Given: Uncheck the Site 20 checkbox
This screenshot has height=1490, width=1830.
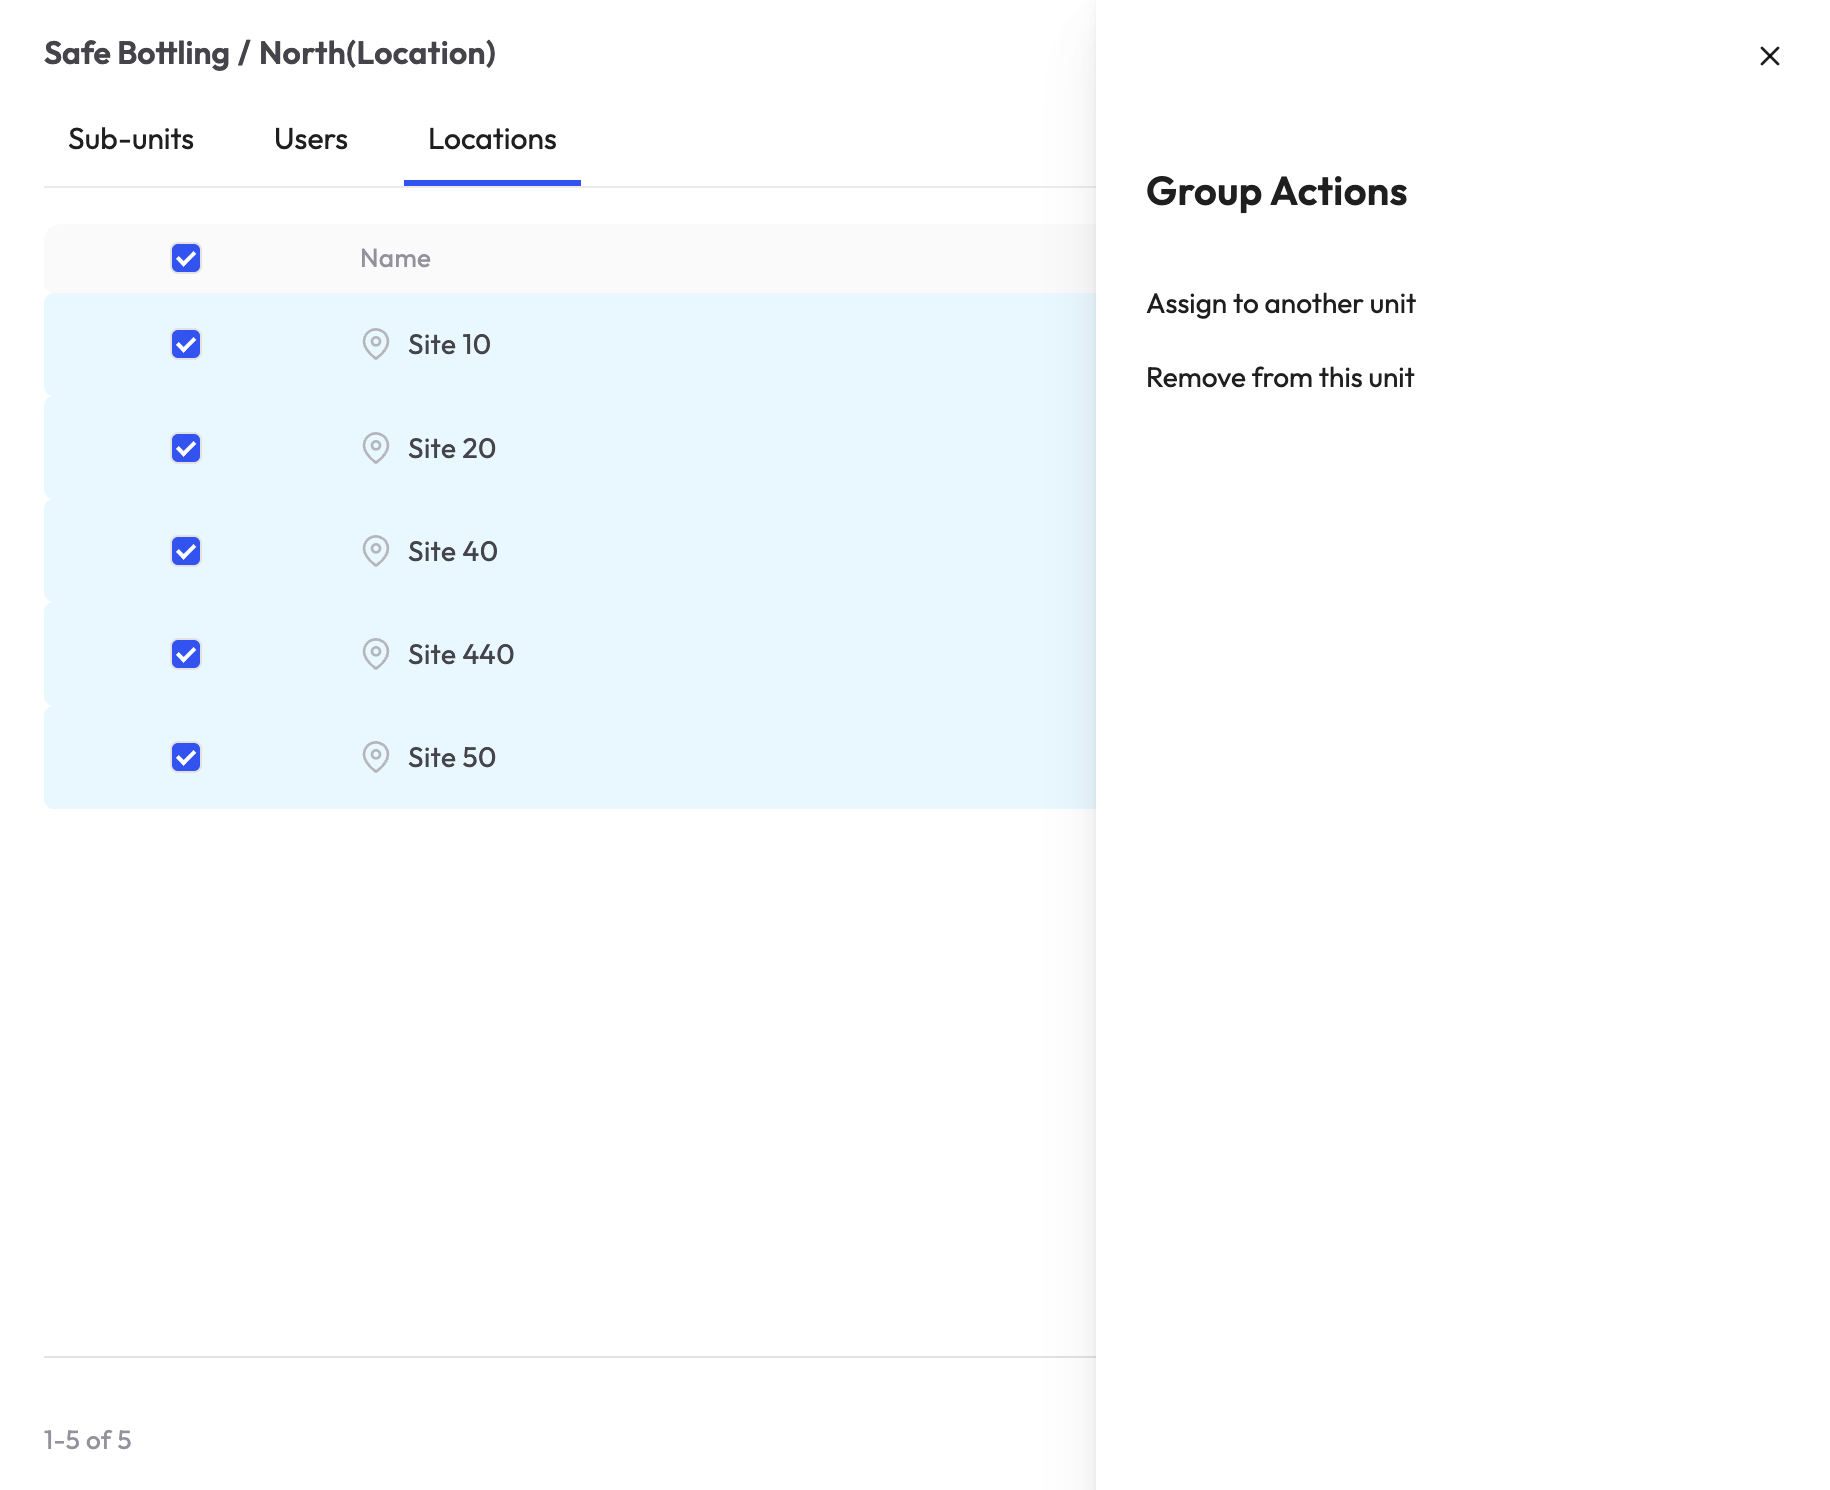Looking at the screenshot, I should 186,448.
